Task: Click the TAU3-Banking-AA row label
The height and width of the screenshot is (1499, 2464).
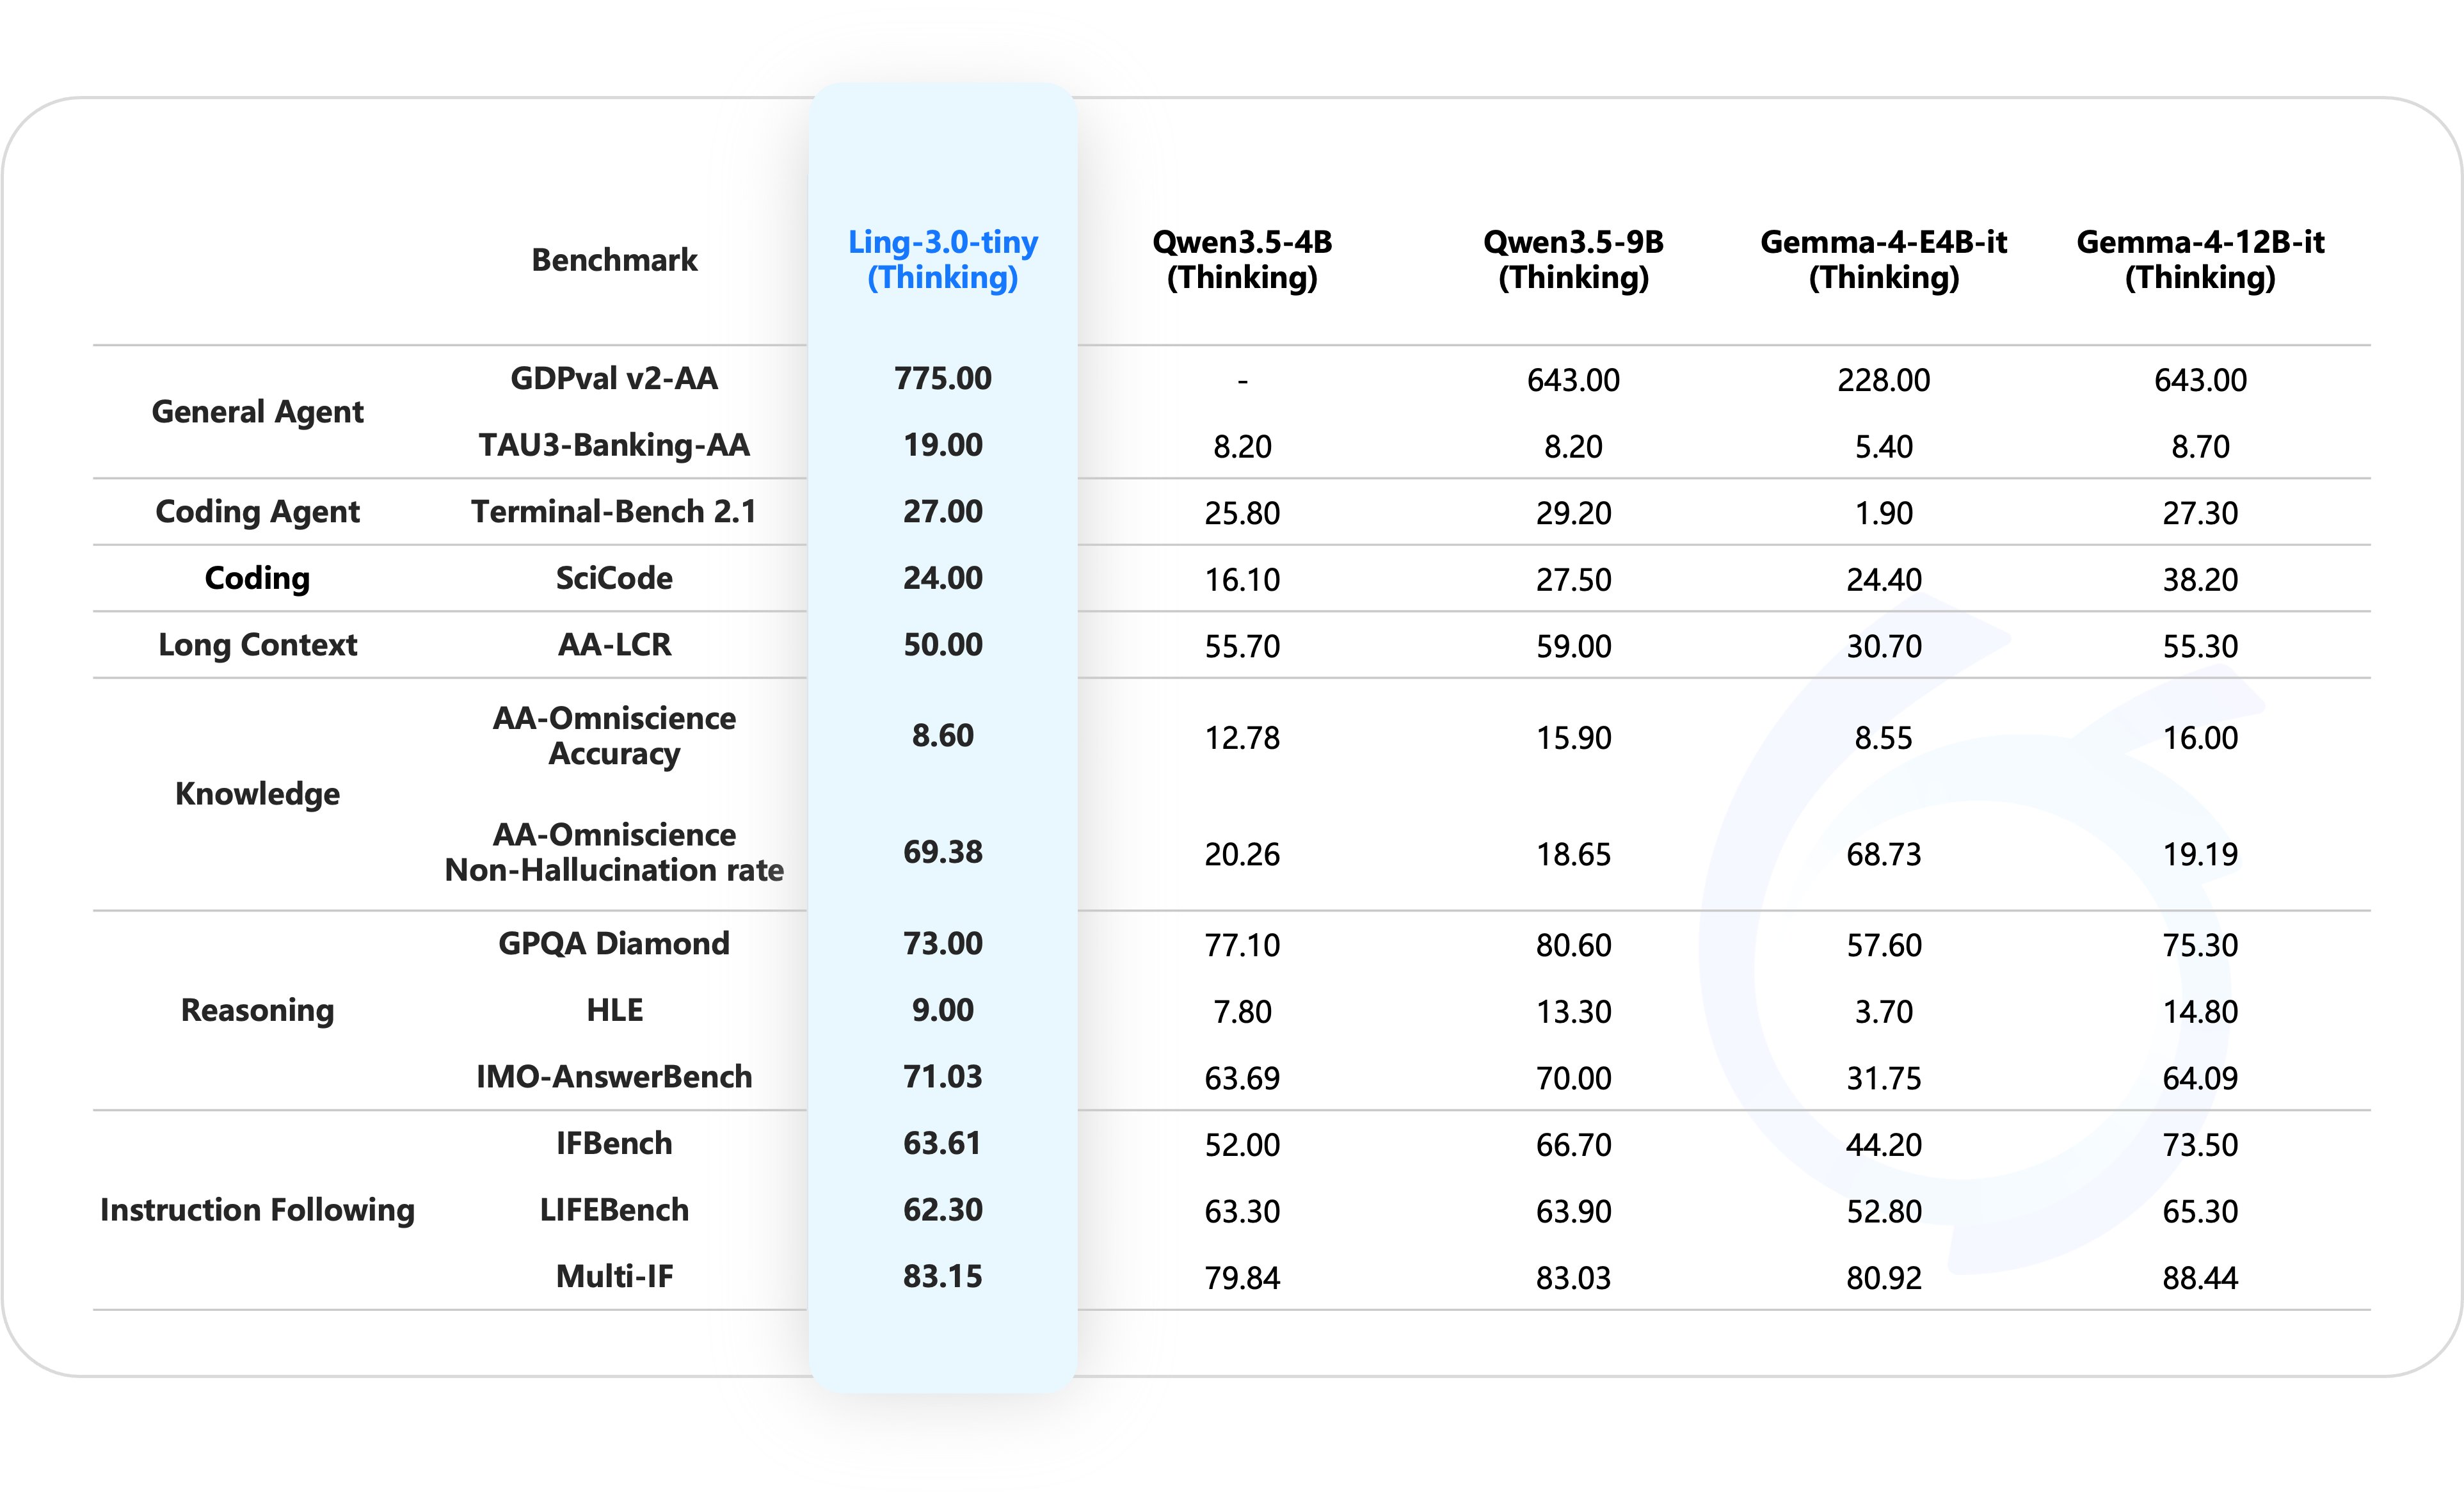Action: pyautogui.click(x=614, y=445)
